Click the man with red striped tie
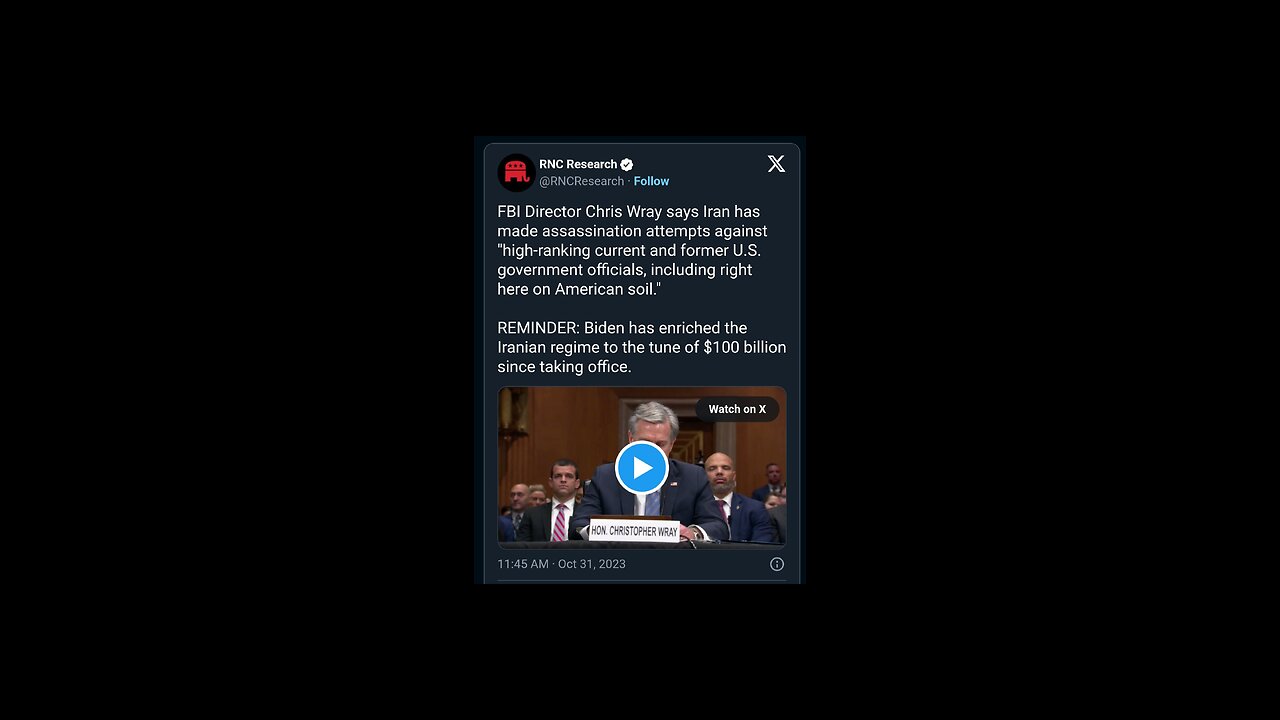The height and width of the screenshot is (720, 1280). pos(561,503)
